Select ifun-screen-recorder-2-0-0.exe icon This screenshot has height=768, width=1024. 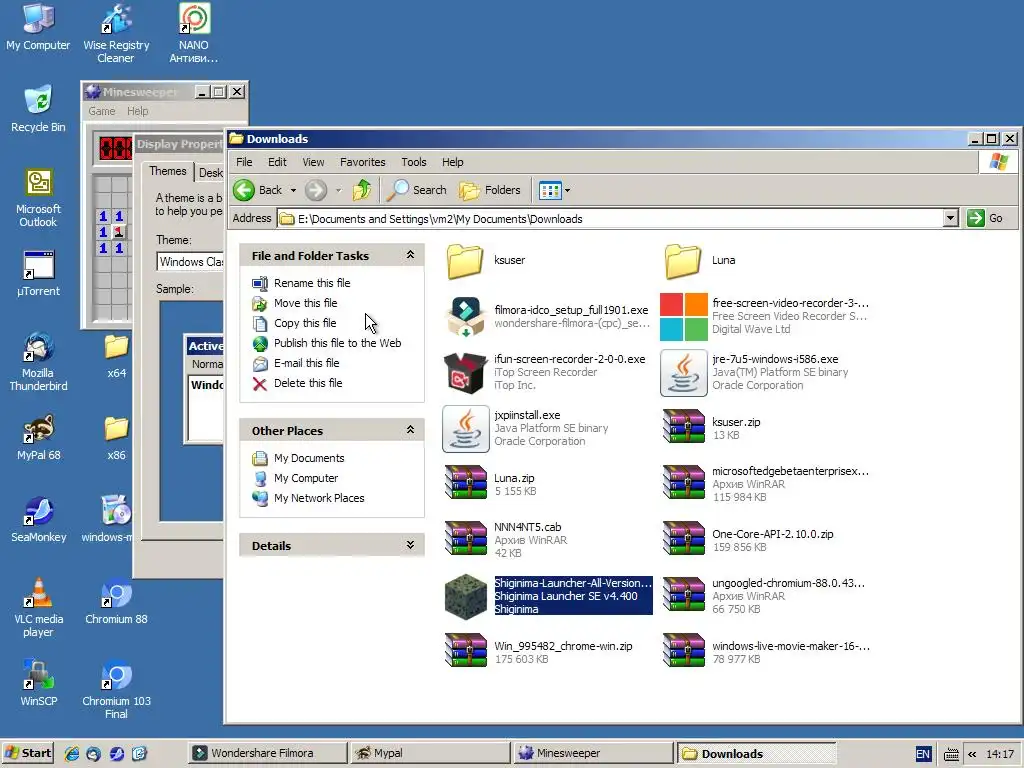466,373
